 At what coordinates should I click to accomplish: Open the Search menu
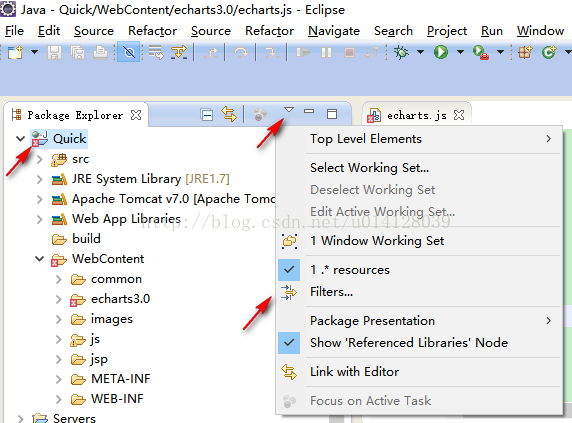[393, 31]
